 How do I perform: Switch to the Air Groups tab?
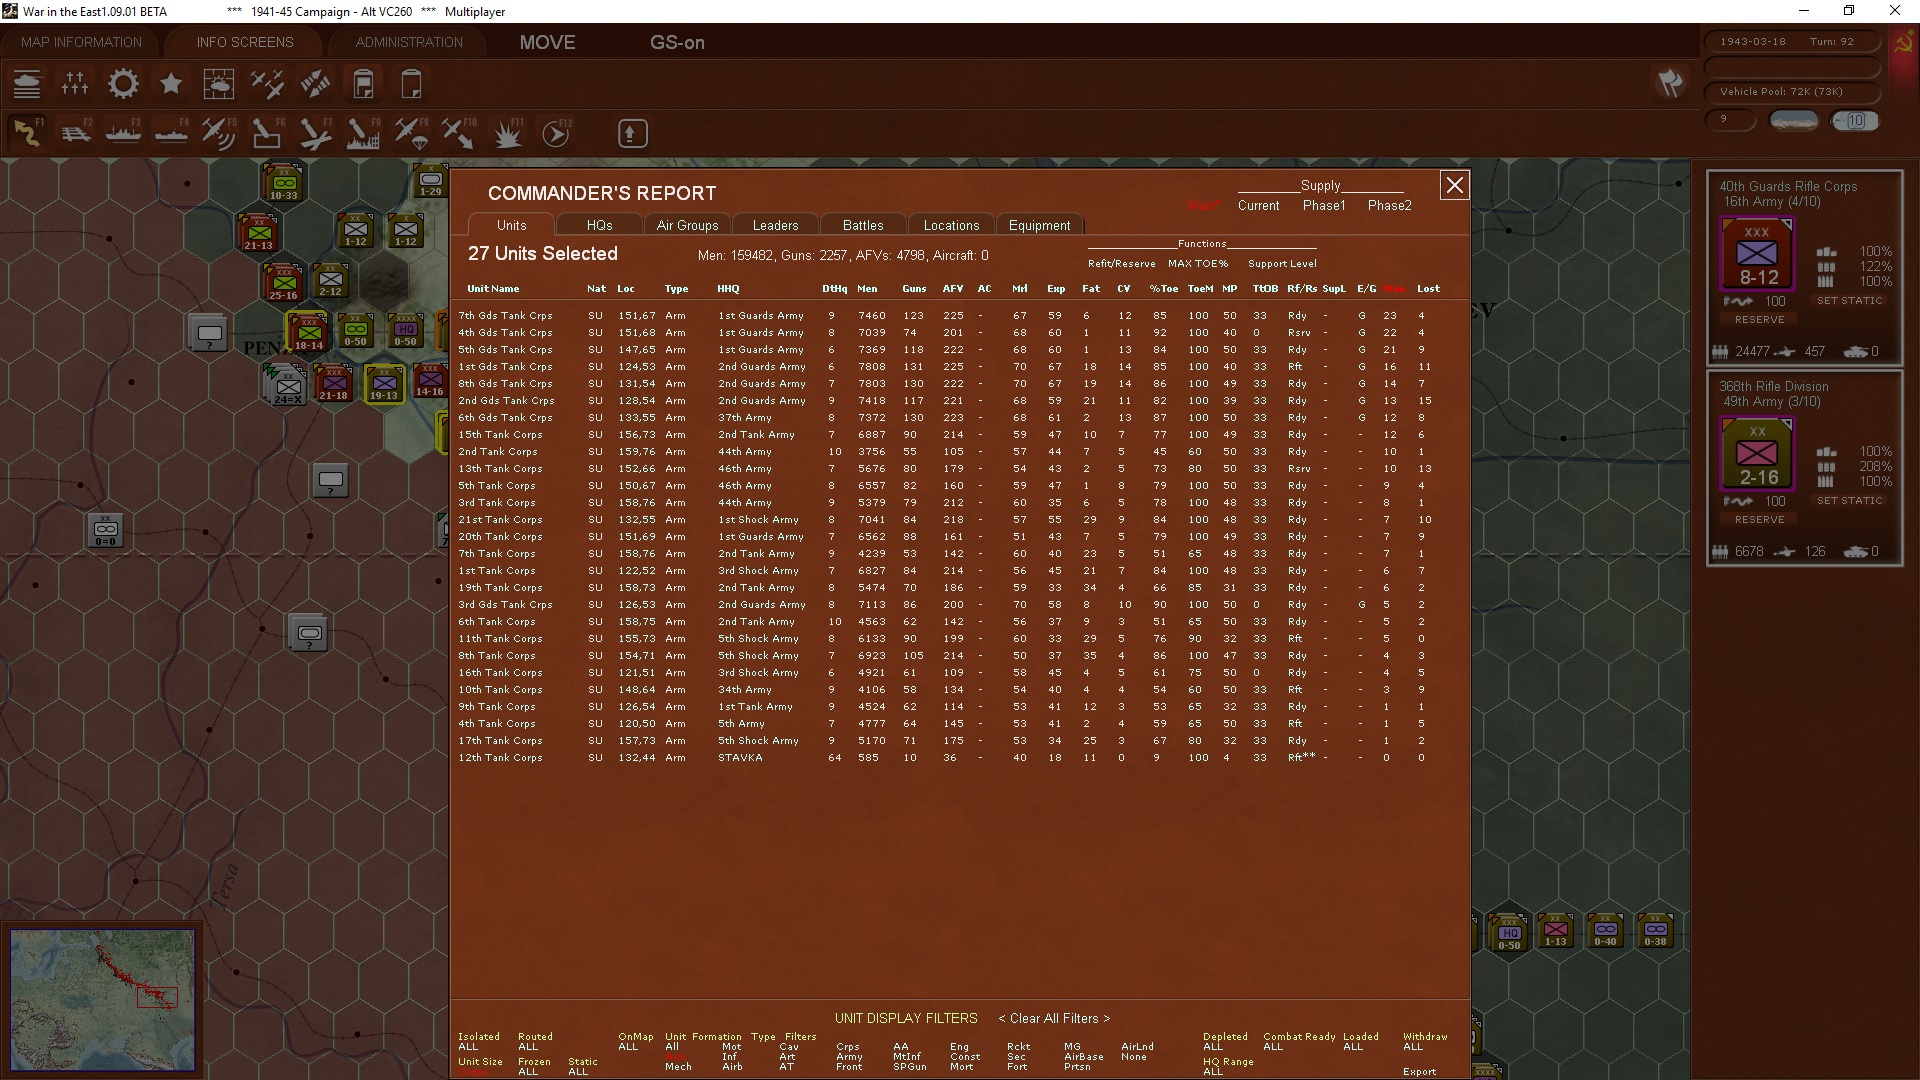click(x=687, y=226)
